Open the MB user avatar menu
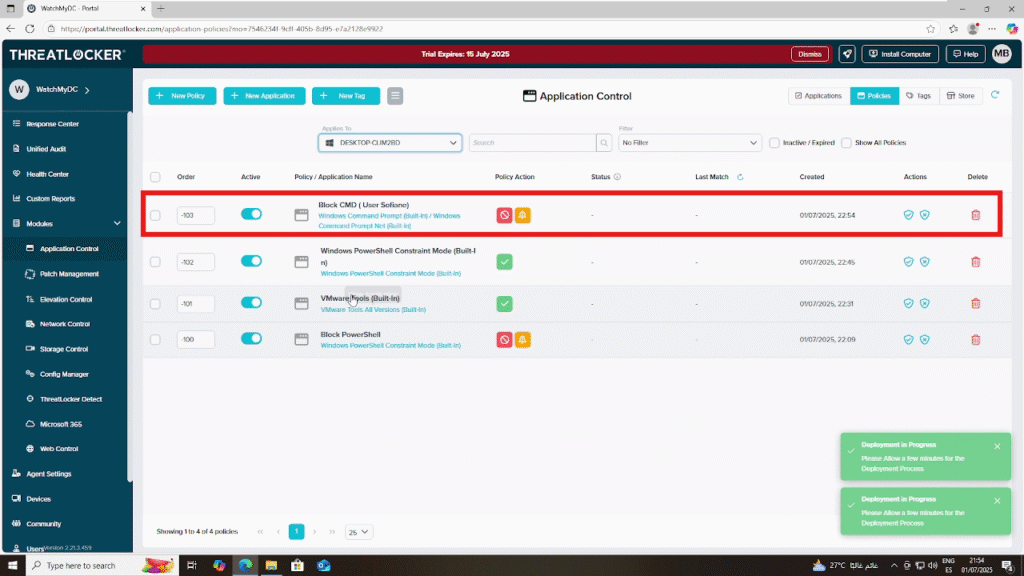This screenshot has width=1024, height=576. coord(1001,54)
